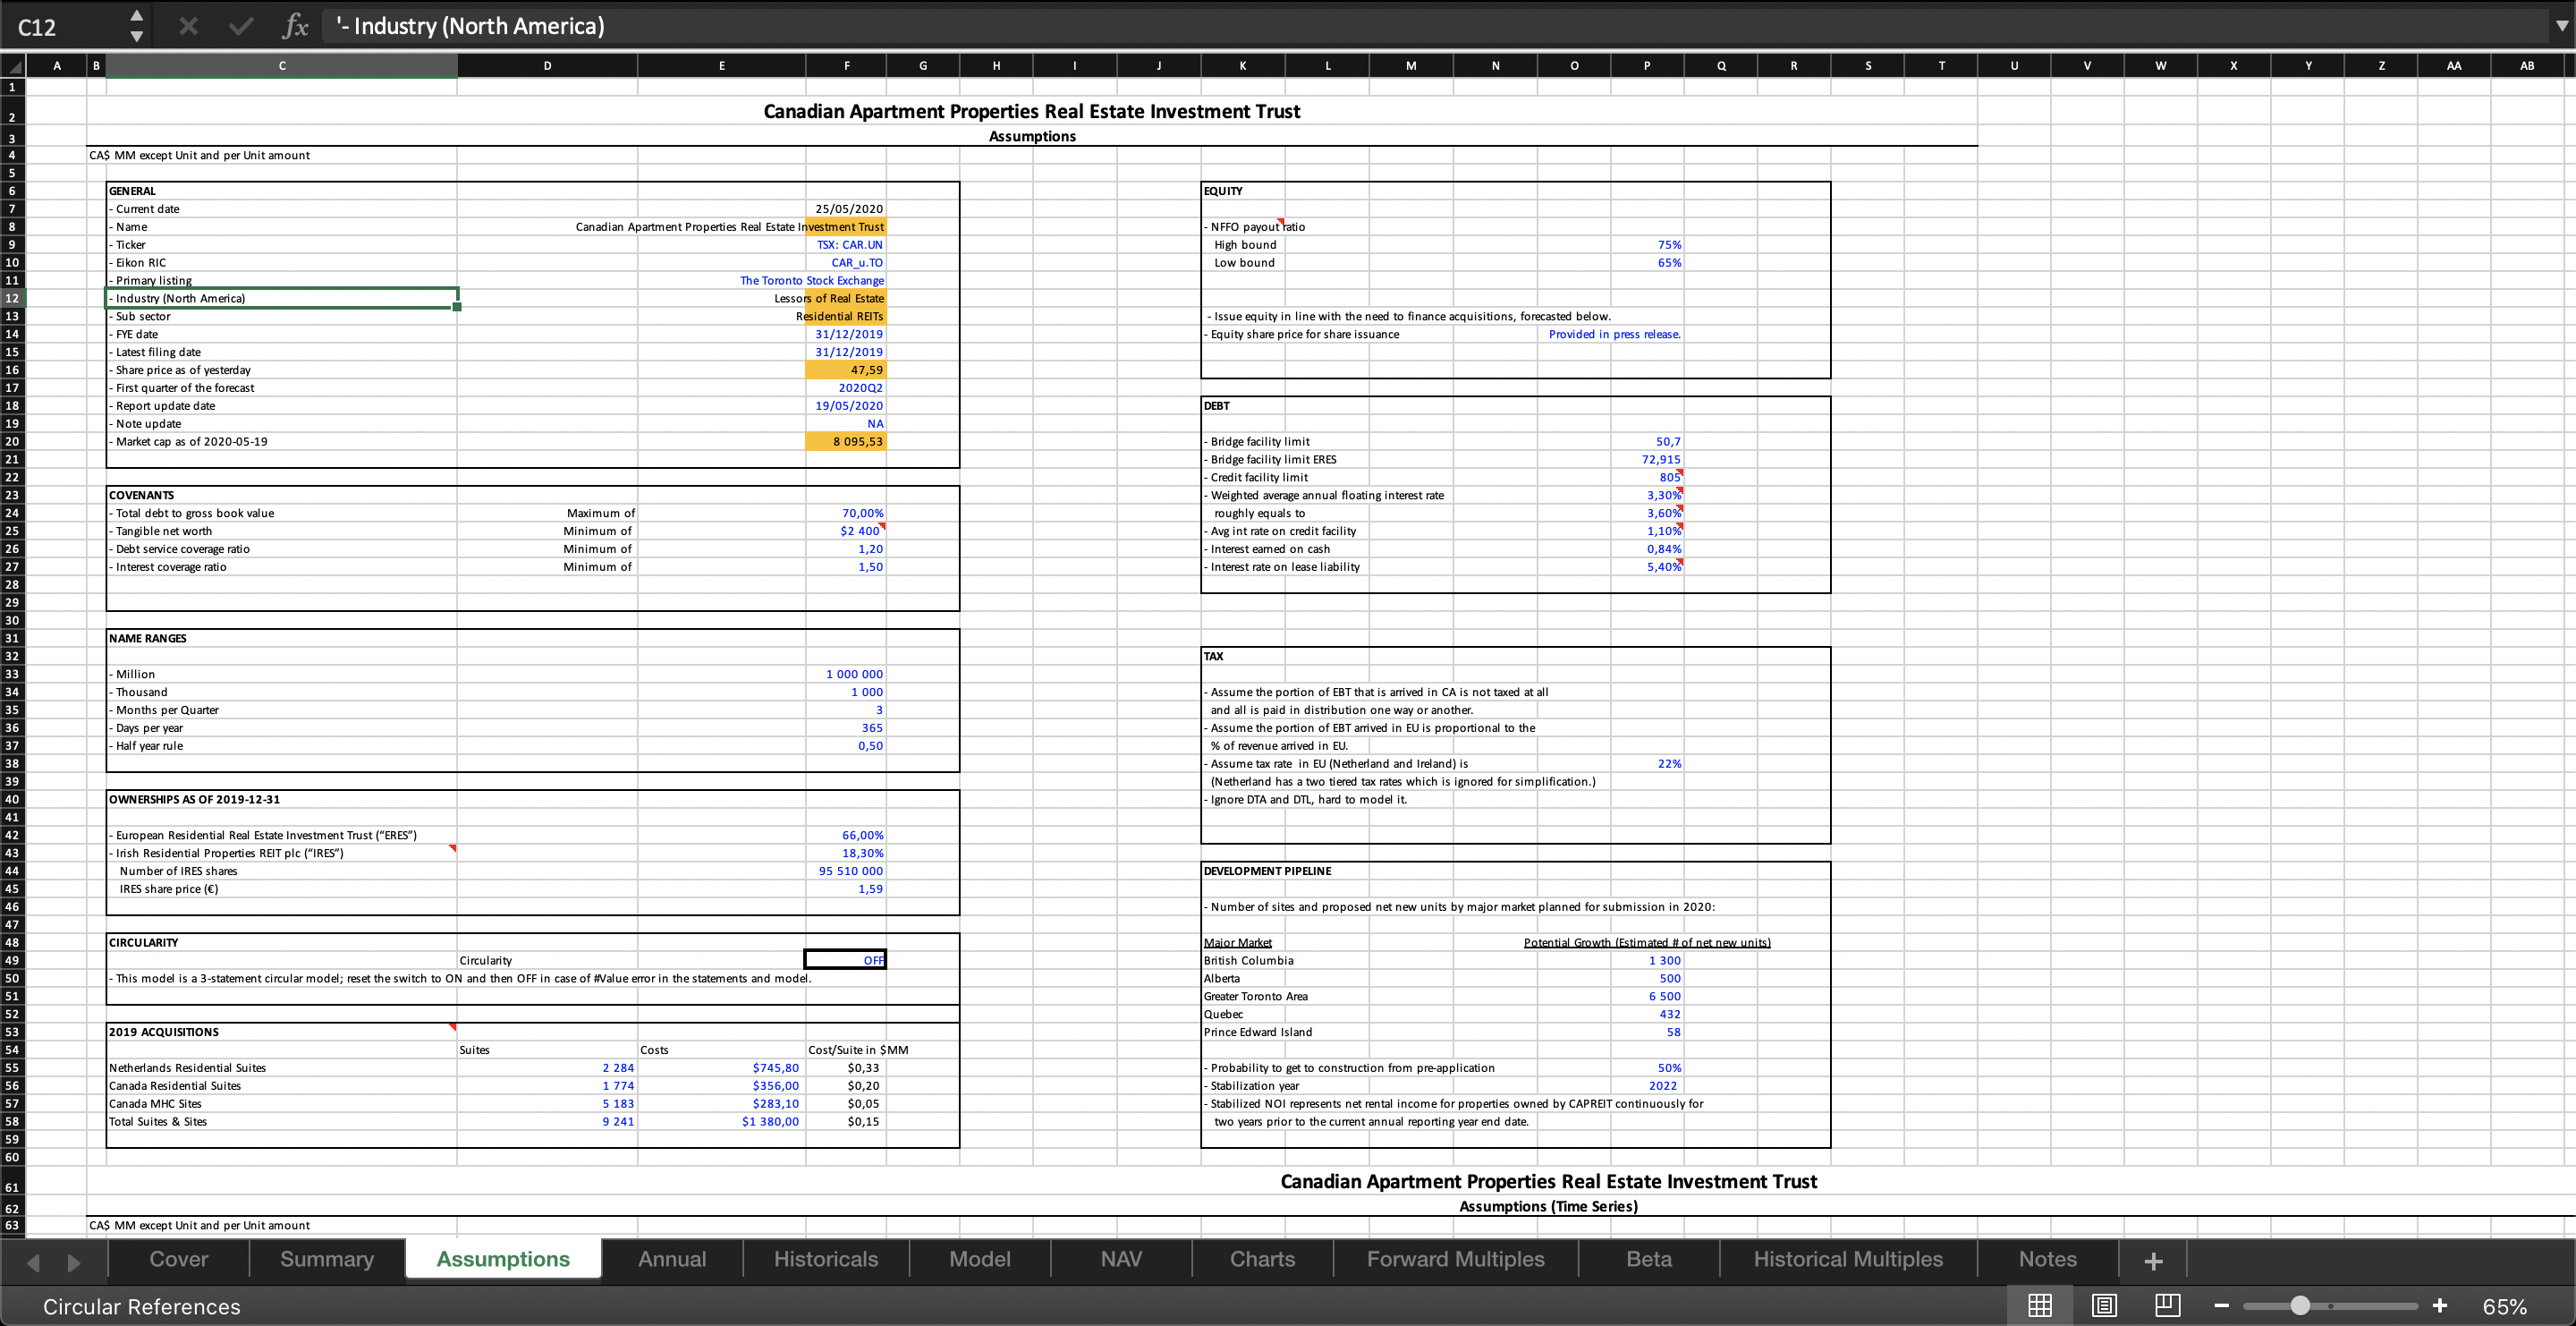Open the Beta sheet tab
The width and height of the screenshot is (2576, 1326).
1649,1259
